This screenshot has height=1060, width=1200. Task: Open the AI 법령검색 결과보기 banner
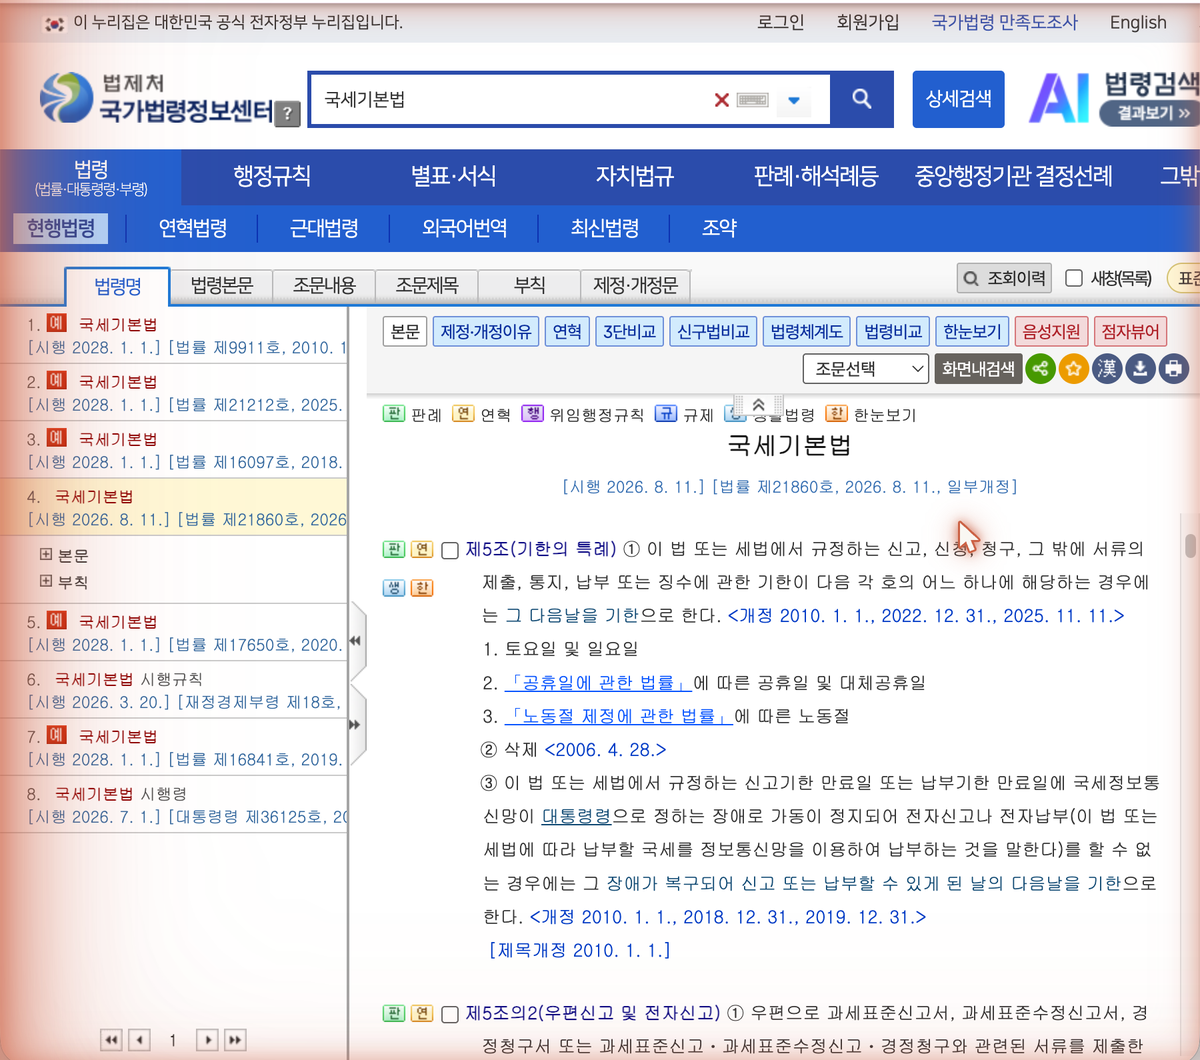[1114, 98]
